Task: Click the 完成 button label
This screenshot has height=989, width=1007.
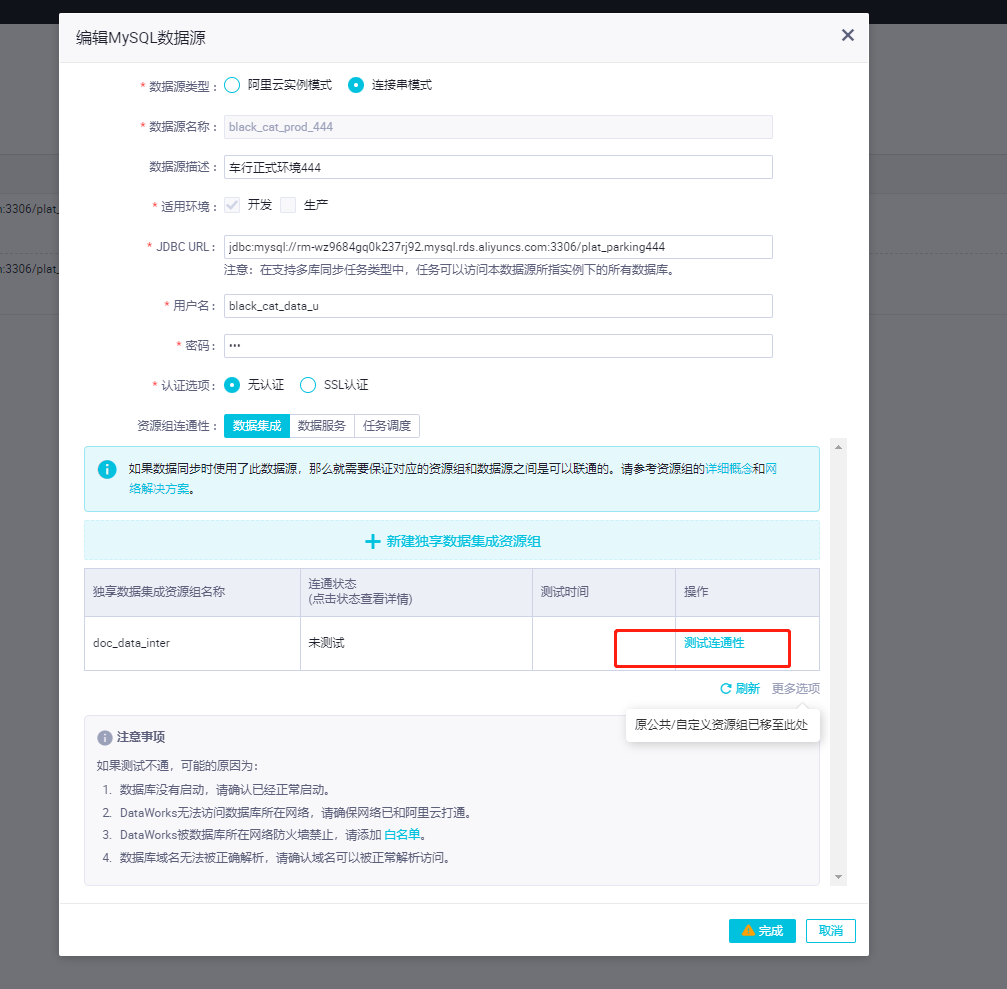Action: click(x=771, y=931)
